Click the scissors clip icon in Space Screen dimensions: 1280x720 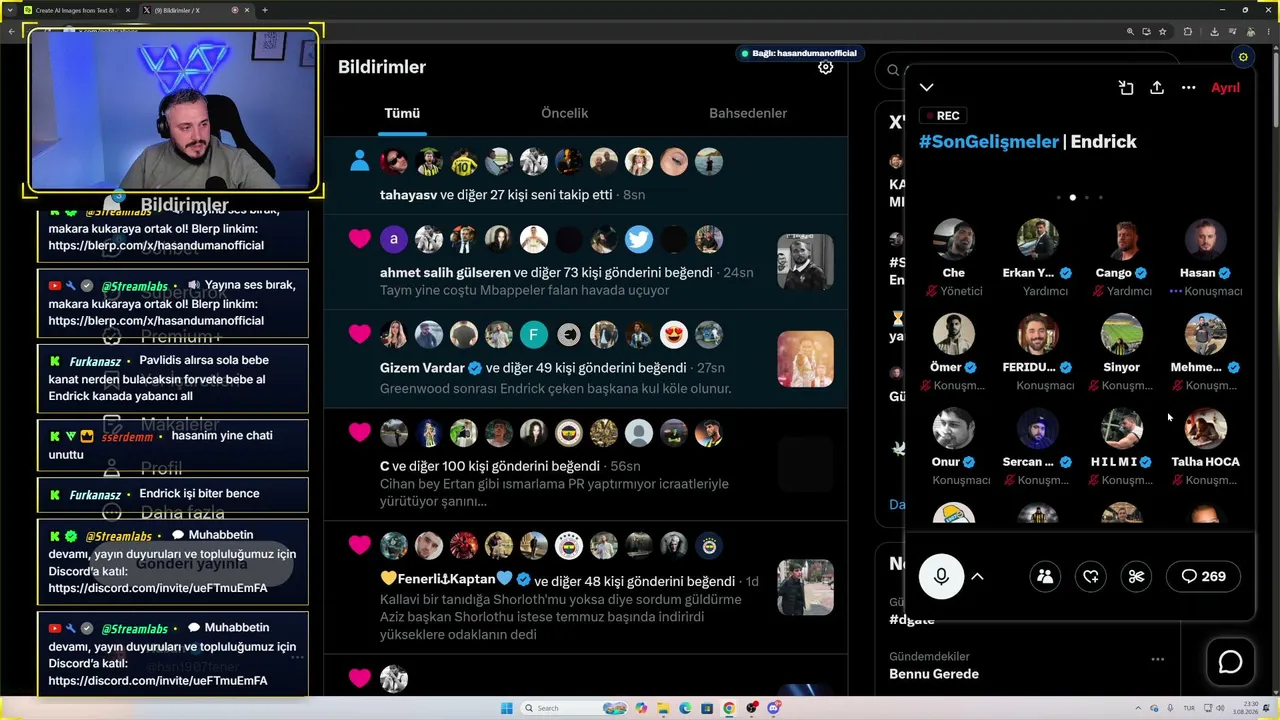pos(1136,576)
